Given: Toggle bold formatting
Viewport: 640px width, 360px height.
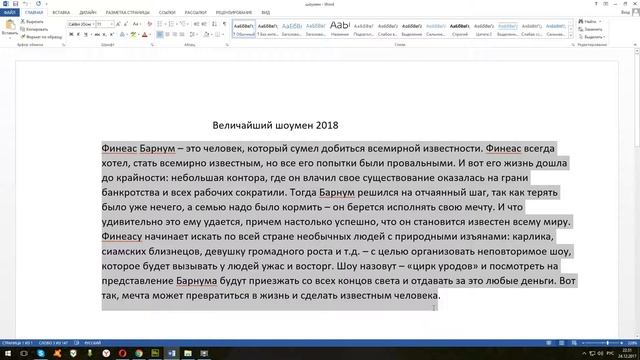Looking at the screenshot, I should (71, 35).
